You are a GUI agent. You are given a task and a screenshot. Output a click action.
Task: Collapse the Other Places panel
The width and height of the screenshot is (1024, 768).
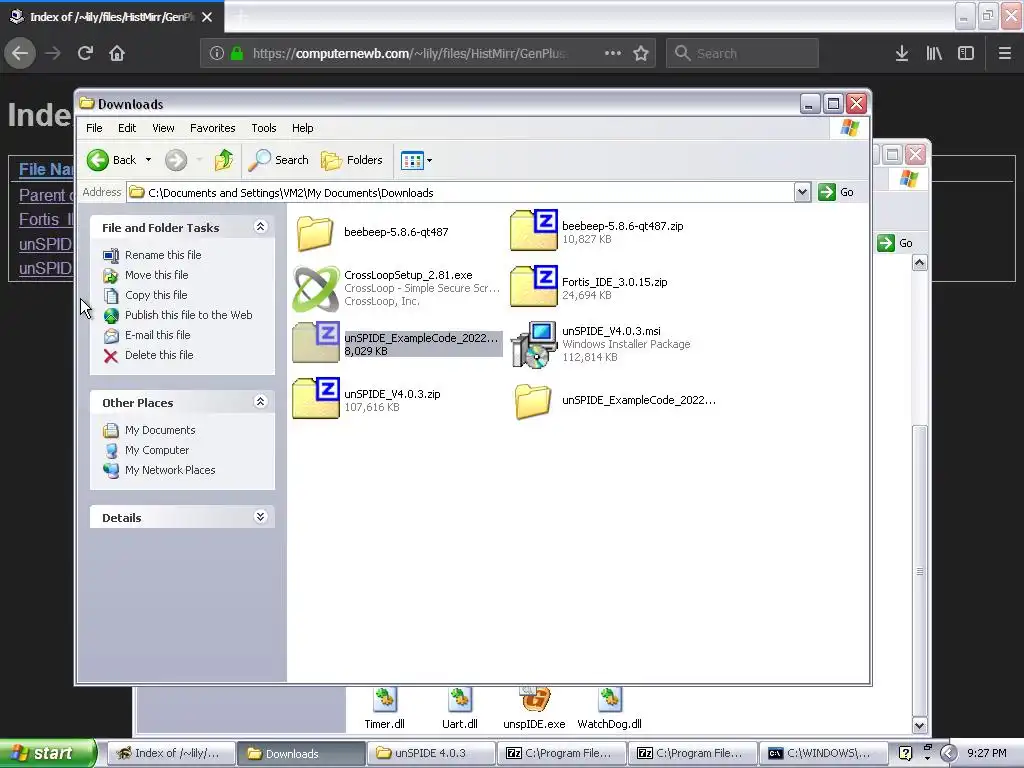click(260, 402)
